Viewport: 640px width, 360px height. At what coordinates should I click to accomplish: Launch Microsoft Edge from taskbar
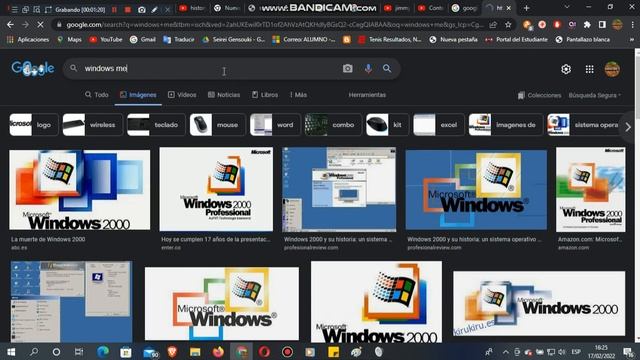pyautogui.click(x=102, y=352)
